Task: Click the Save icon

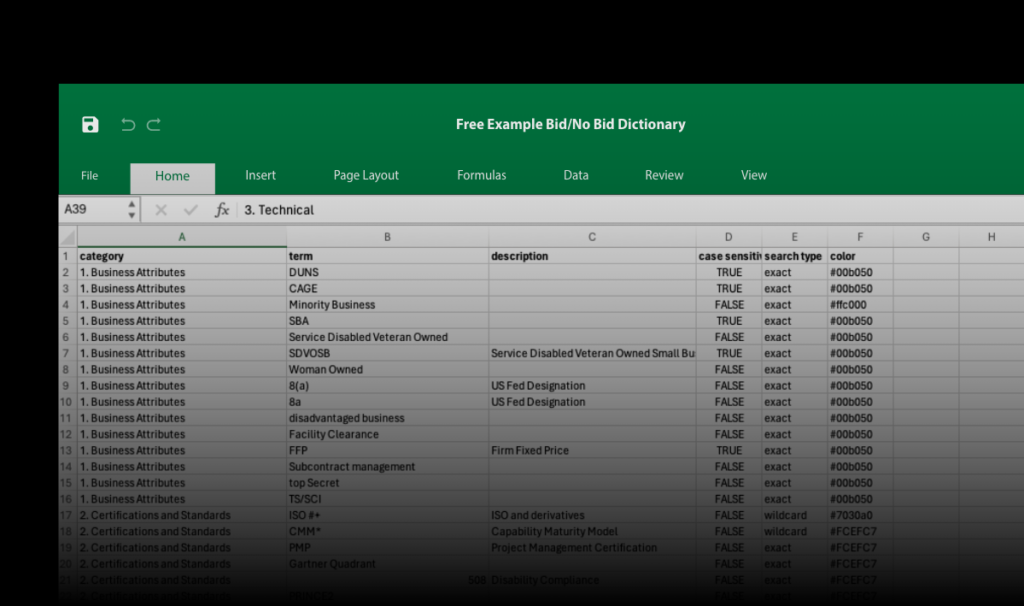Action: [x=90, y=124]
